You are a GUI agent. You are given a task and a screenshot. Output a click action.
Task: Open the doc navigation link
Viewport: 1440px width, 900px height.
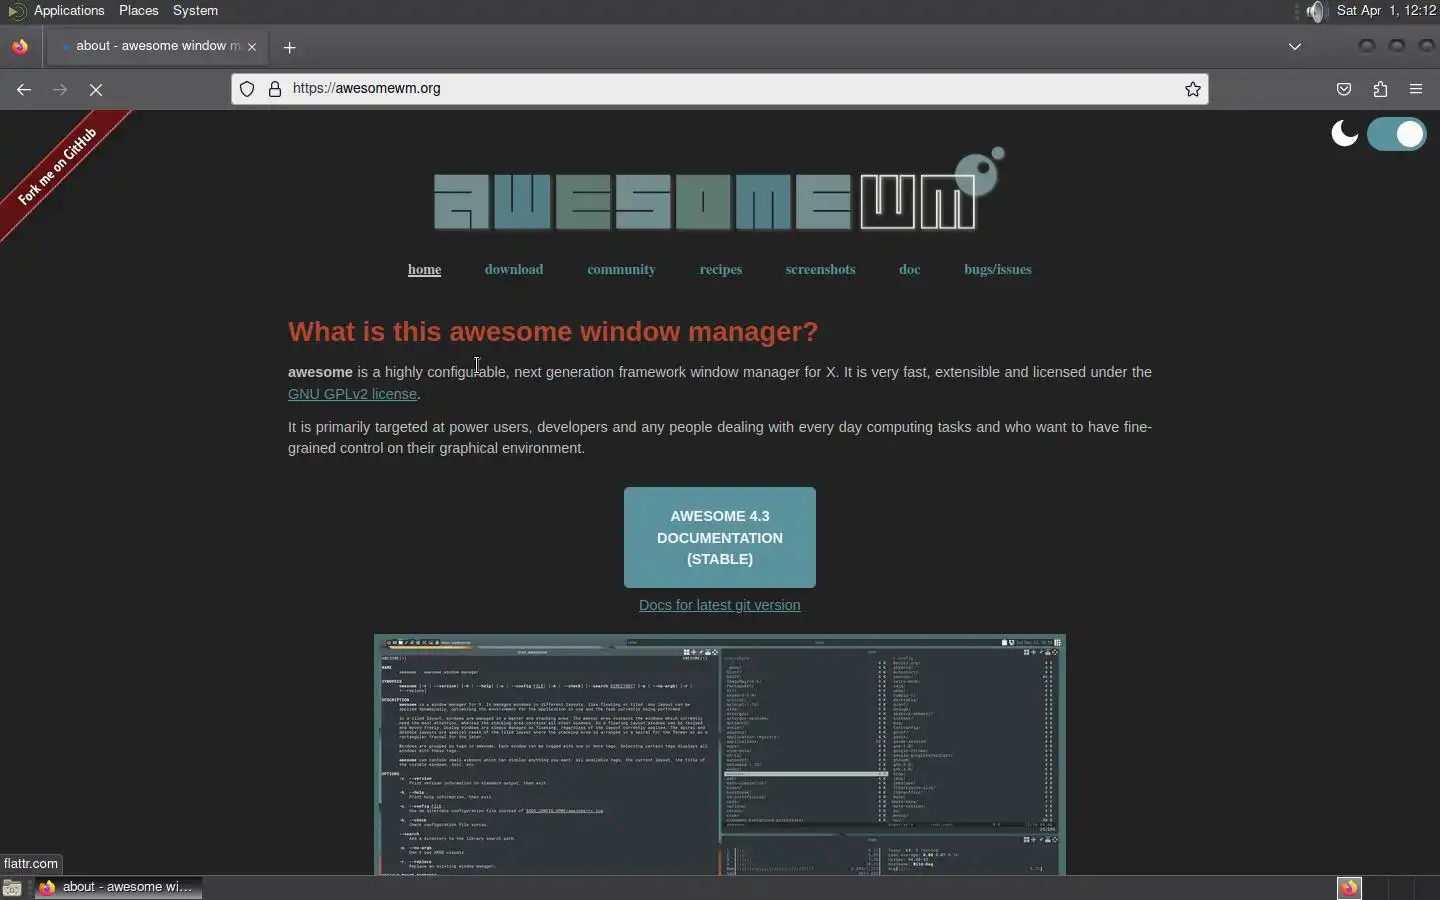909,270
